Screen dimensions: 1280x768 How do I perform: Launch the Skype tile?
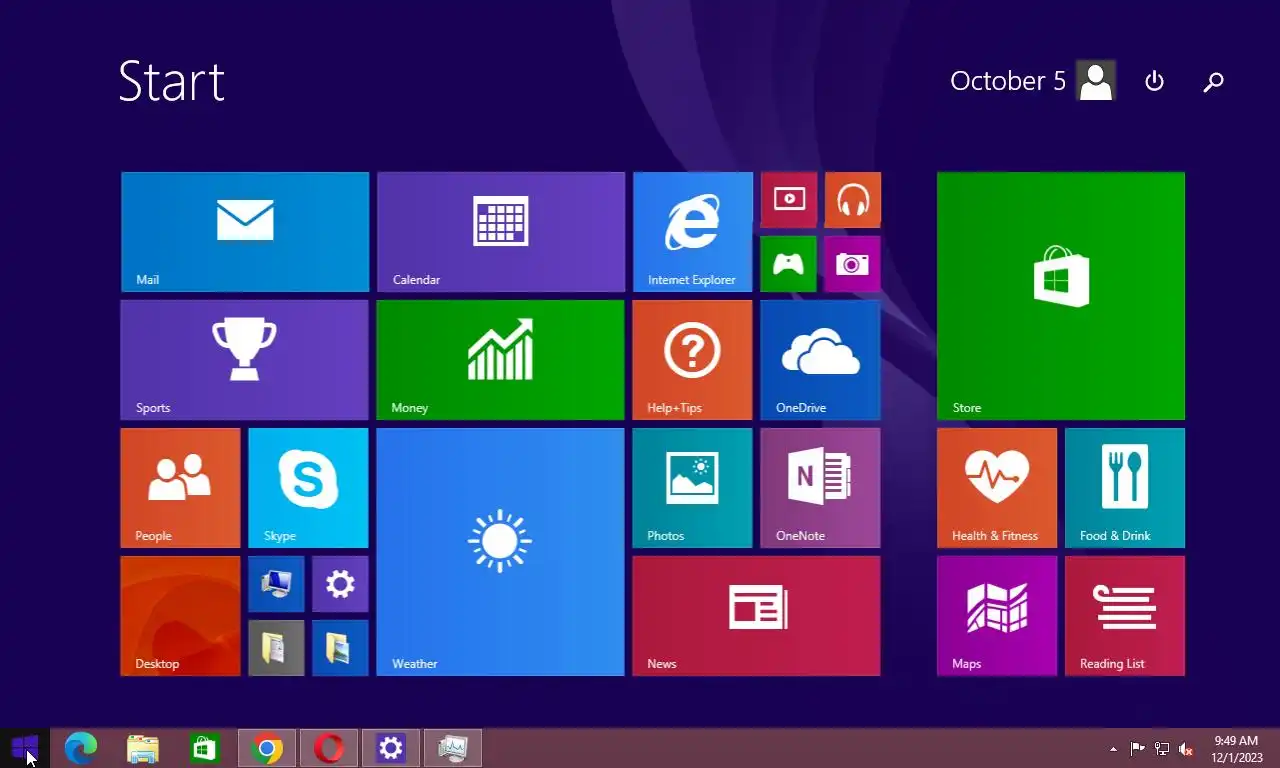(x=309, y=488)
